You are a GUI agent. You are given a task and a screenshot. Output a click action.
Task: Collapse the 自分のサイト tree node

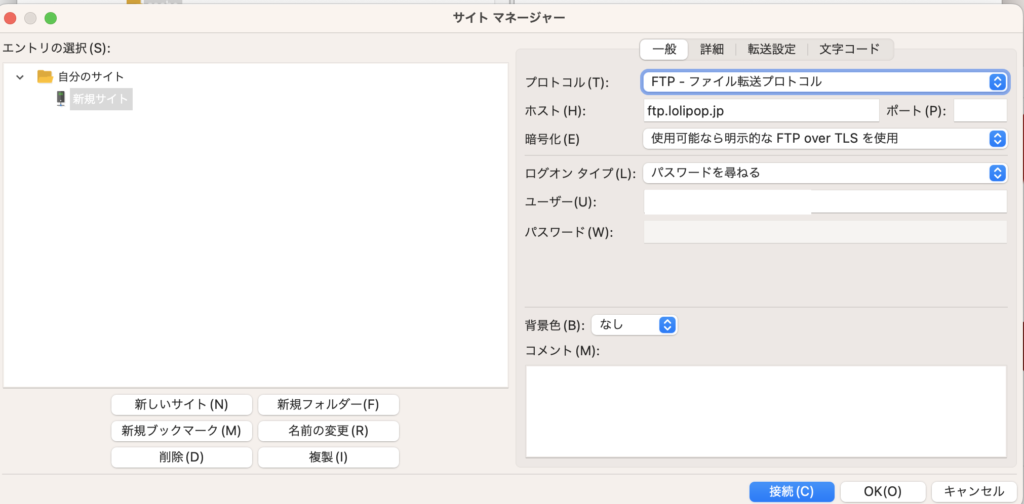[x=20, y=77]
